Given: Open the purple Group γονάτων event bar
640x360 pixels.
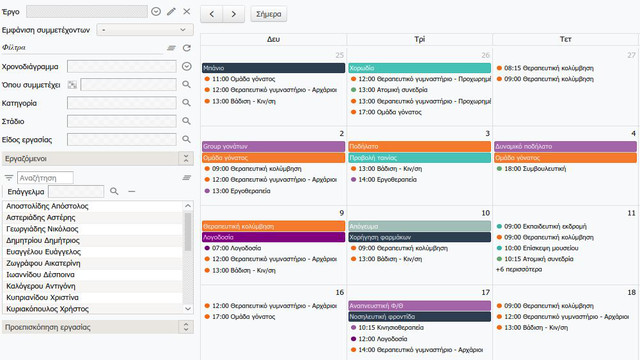Looking at the screenshot, I should [273, 146].
